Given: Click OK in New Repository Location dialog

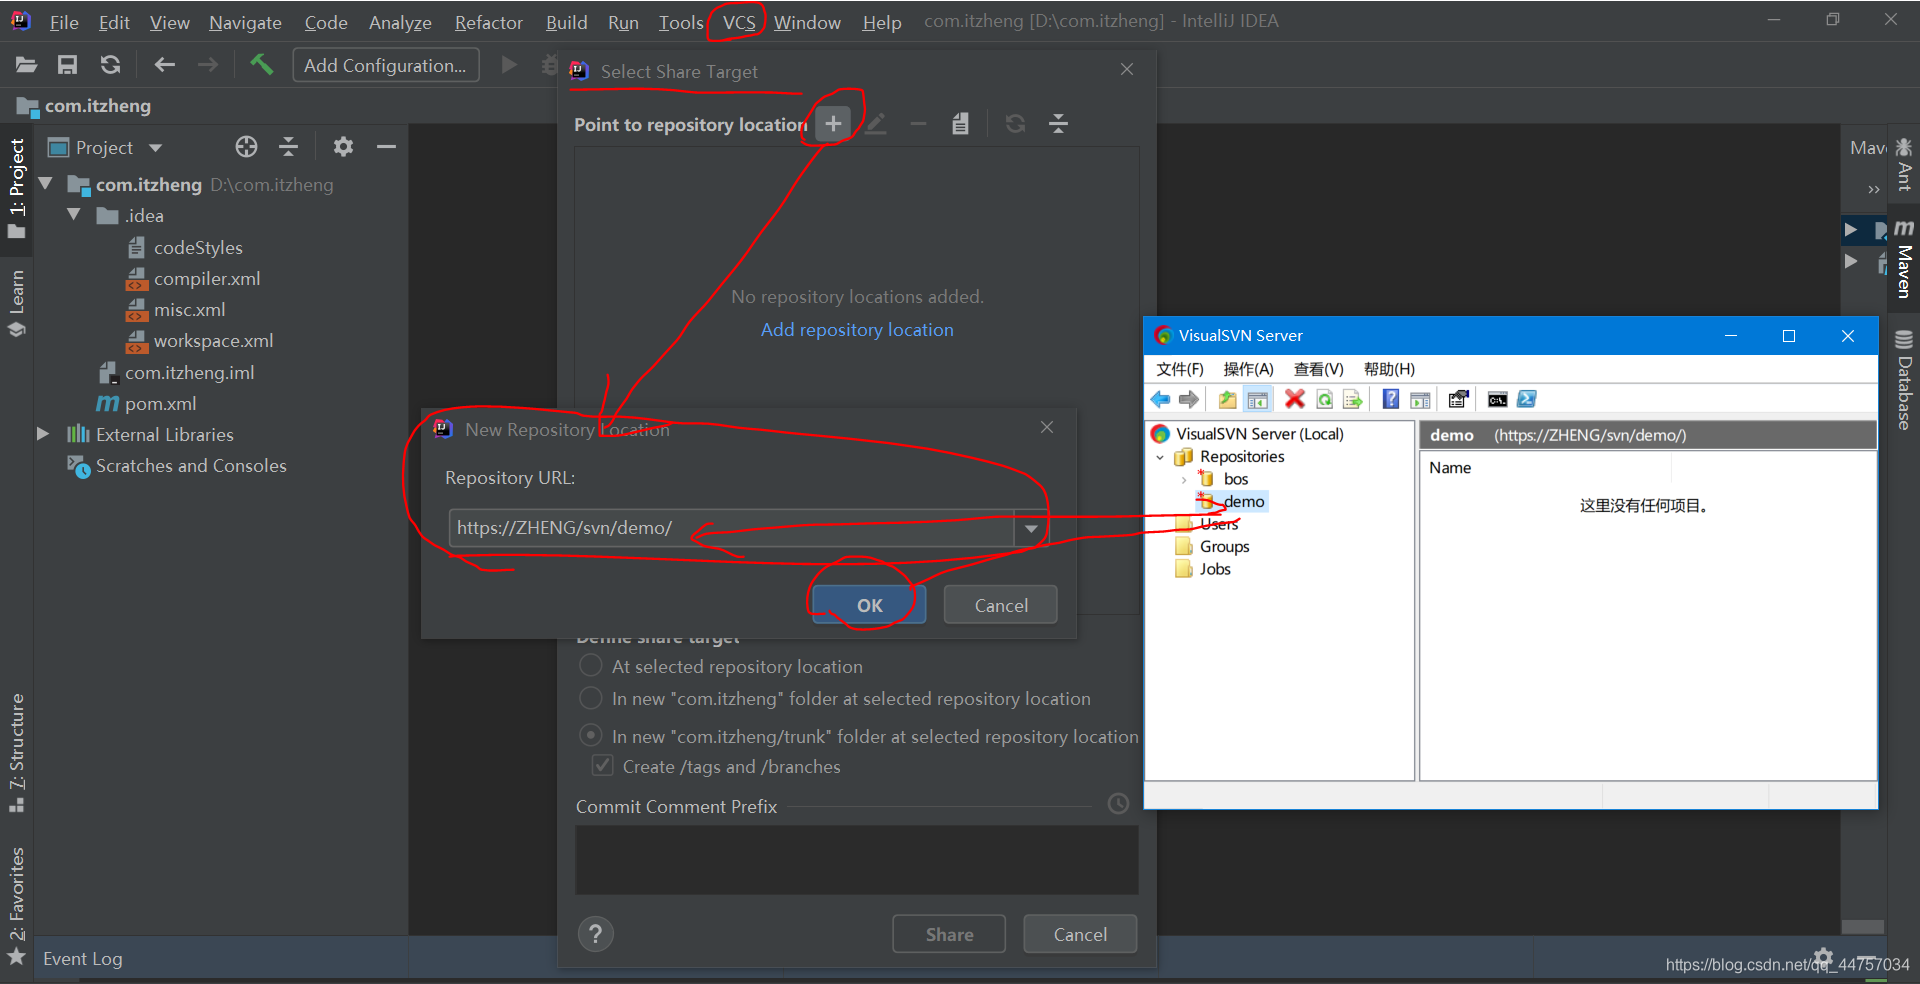Looking at the screenshot, I should [869, 605].
